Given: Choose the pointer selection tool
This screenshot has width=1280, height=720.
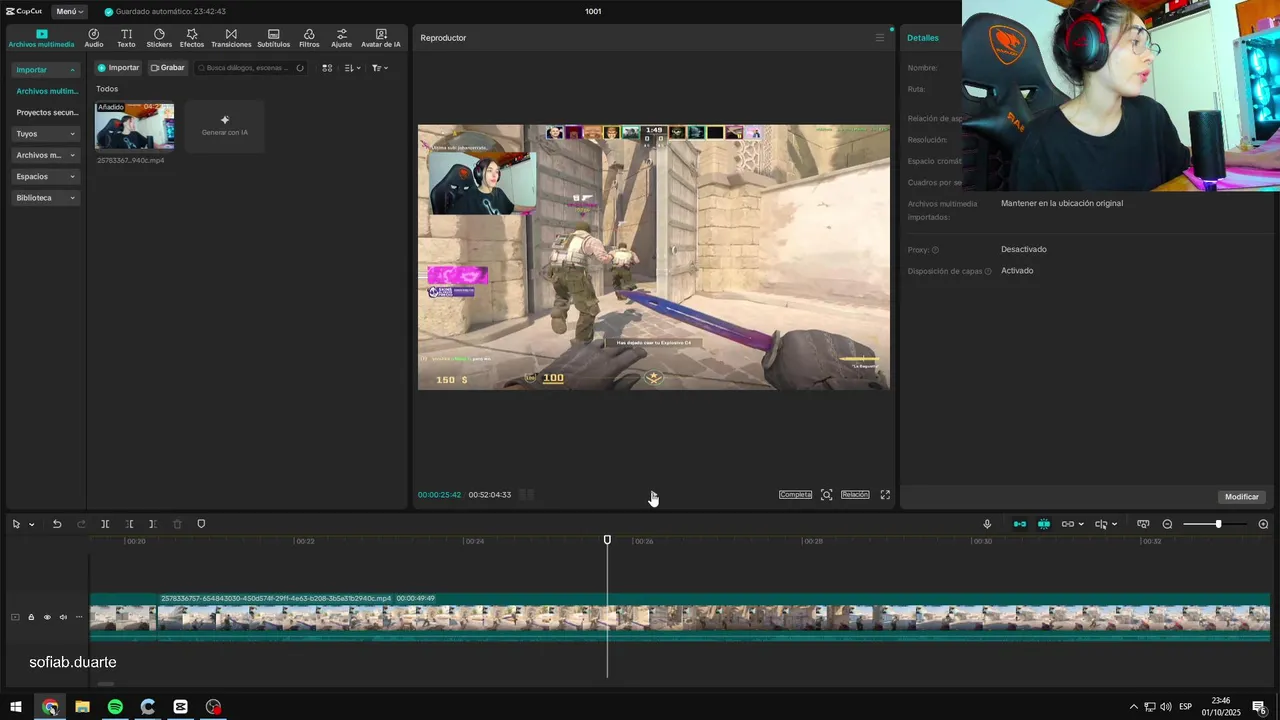Looking at the screenshot, I should (x=16, y=524).
